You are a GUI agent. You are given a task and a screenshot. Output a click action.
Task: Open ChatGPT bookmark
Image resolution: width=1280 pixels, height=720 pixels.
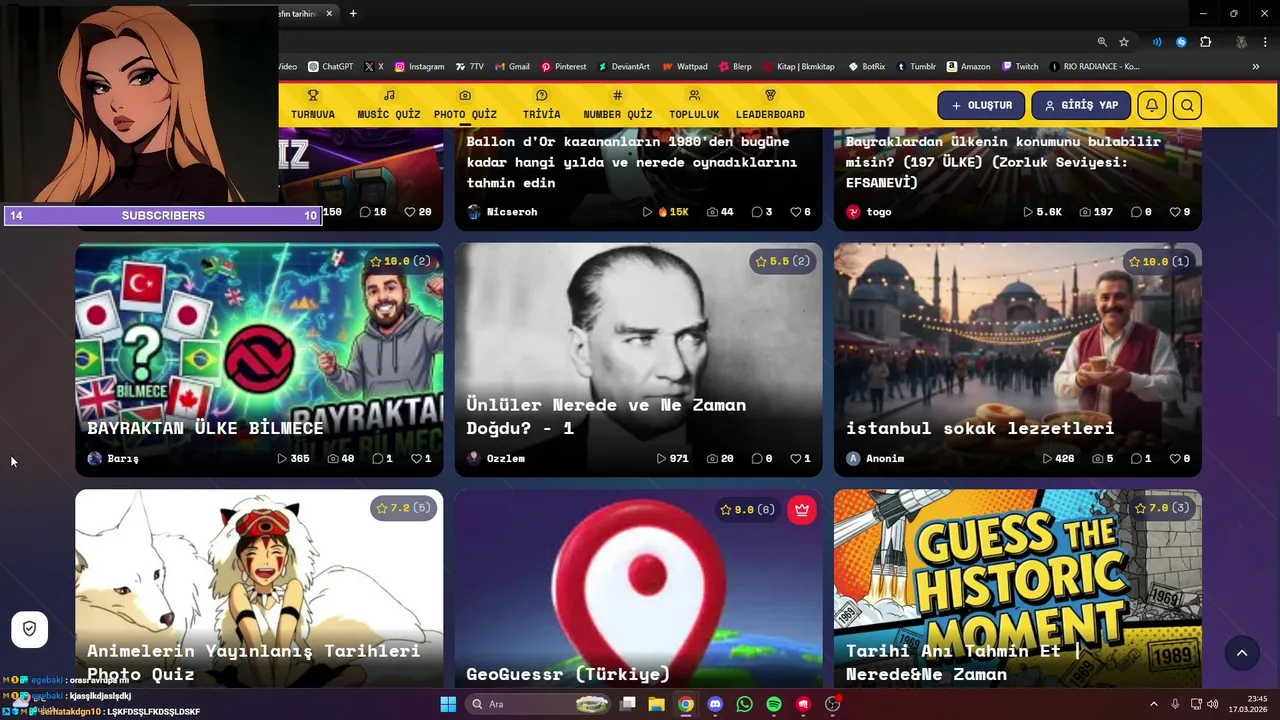coord(331,67)
